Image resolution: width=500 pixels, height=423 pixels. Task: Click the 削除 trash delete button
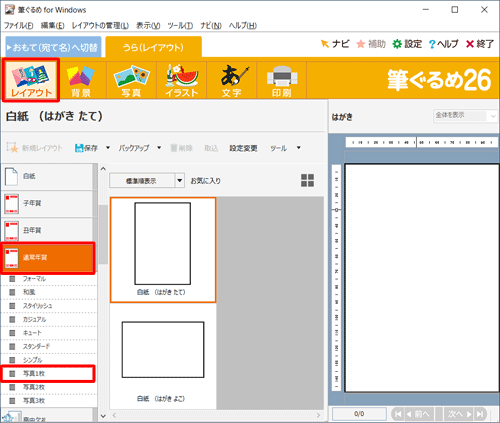182,148
